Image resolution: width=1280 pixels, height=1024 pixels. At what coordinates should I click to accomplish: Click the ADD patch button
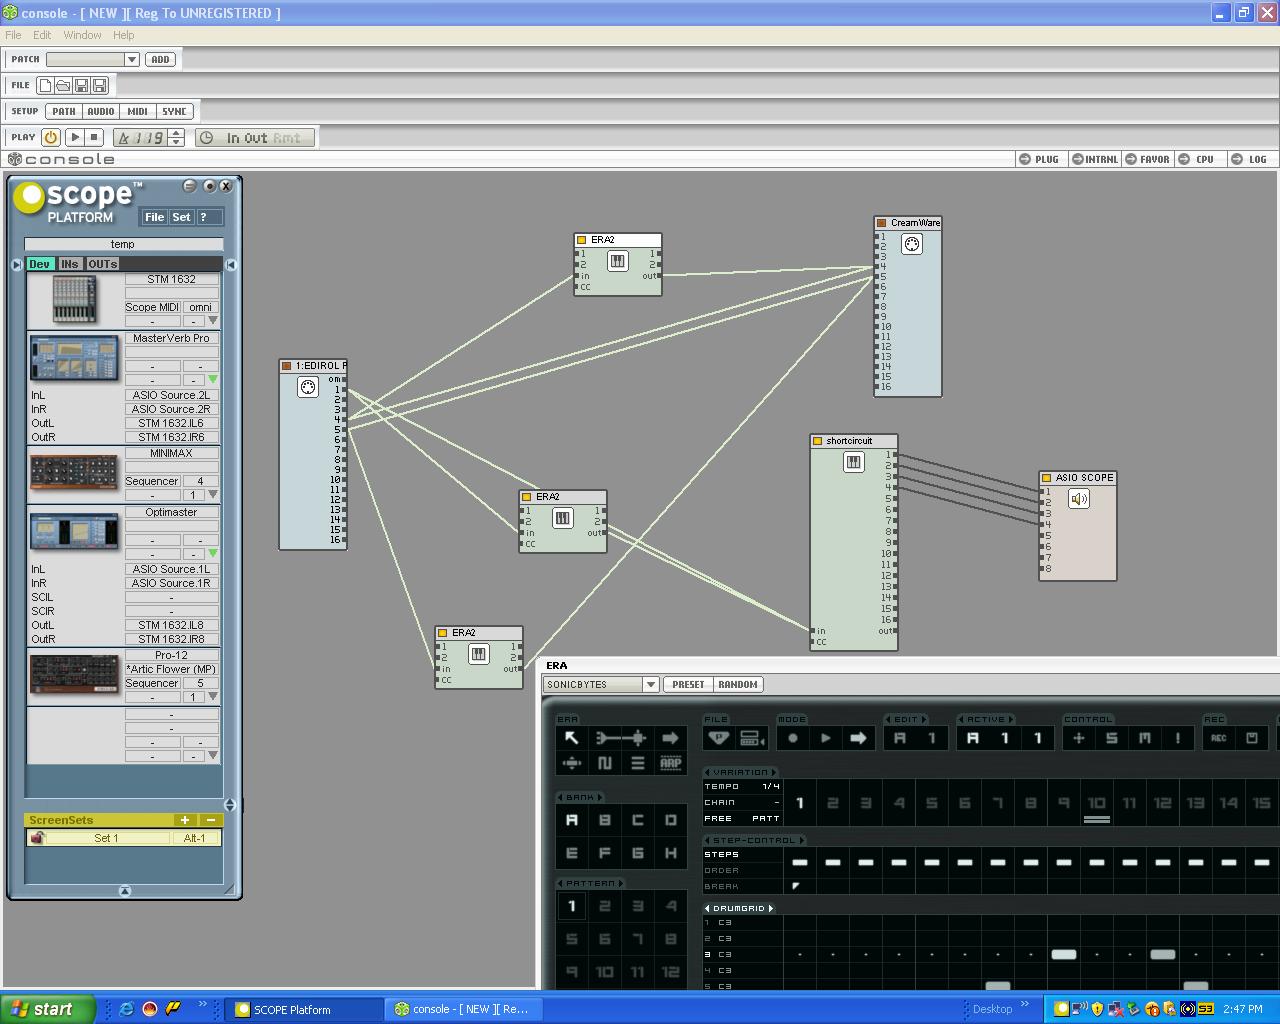pos(160,60)
